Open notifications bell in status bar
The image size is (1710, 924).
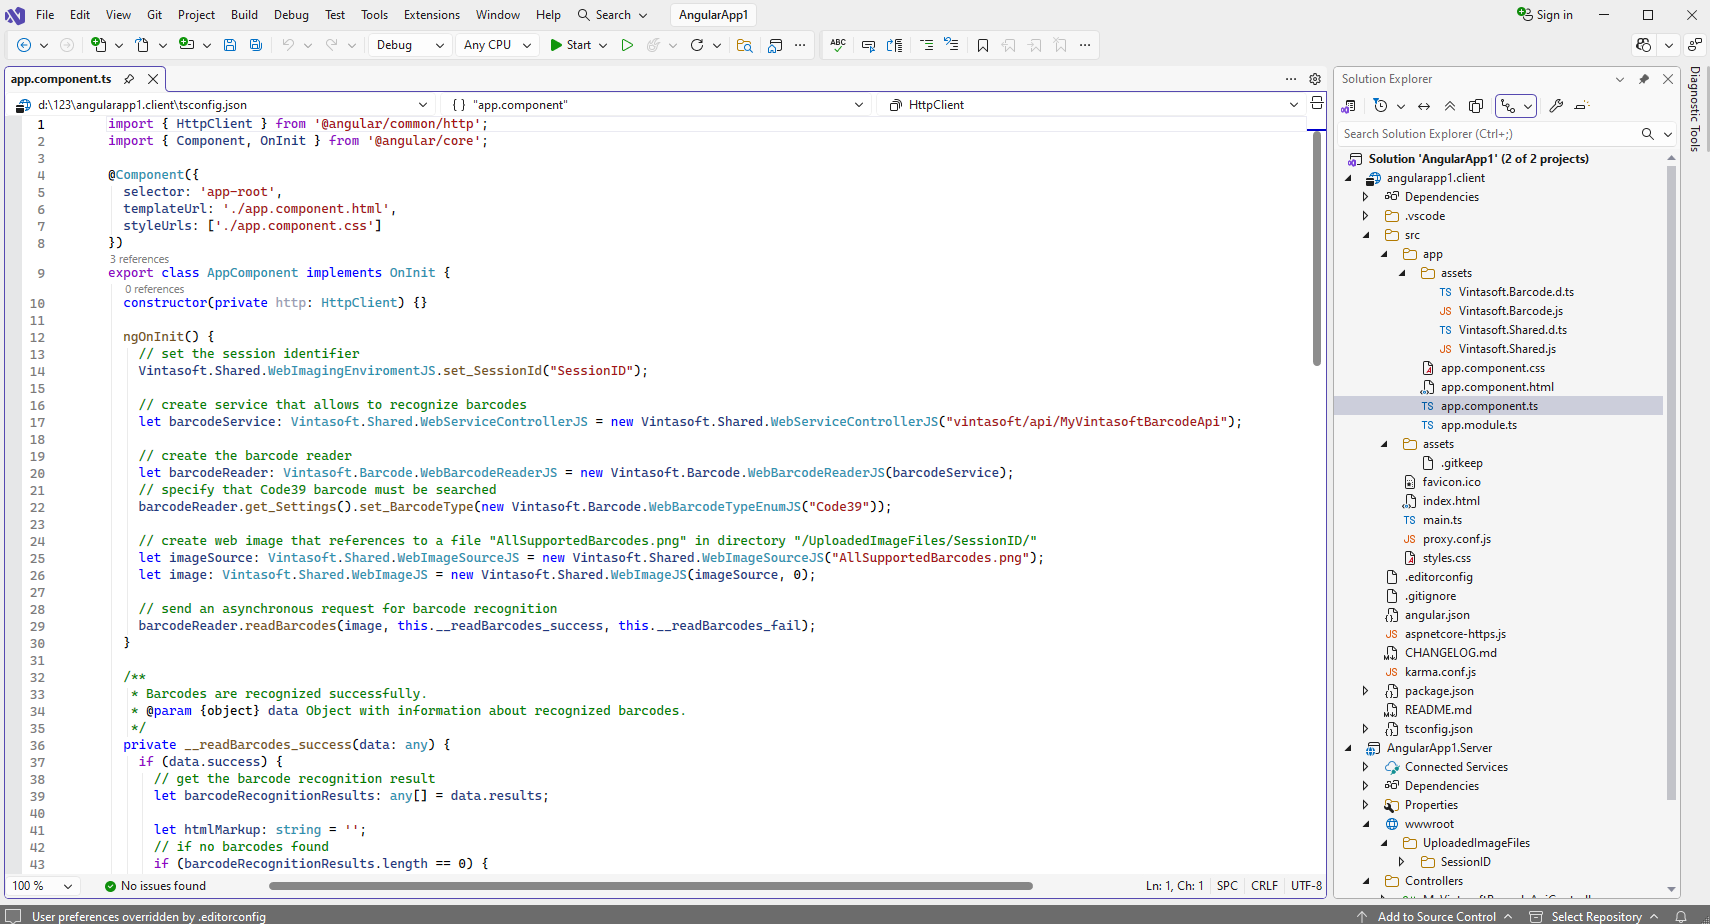pyautogui.click(x=1681, y=916)
